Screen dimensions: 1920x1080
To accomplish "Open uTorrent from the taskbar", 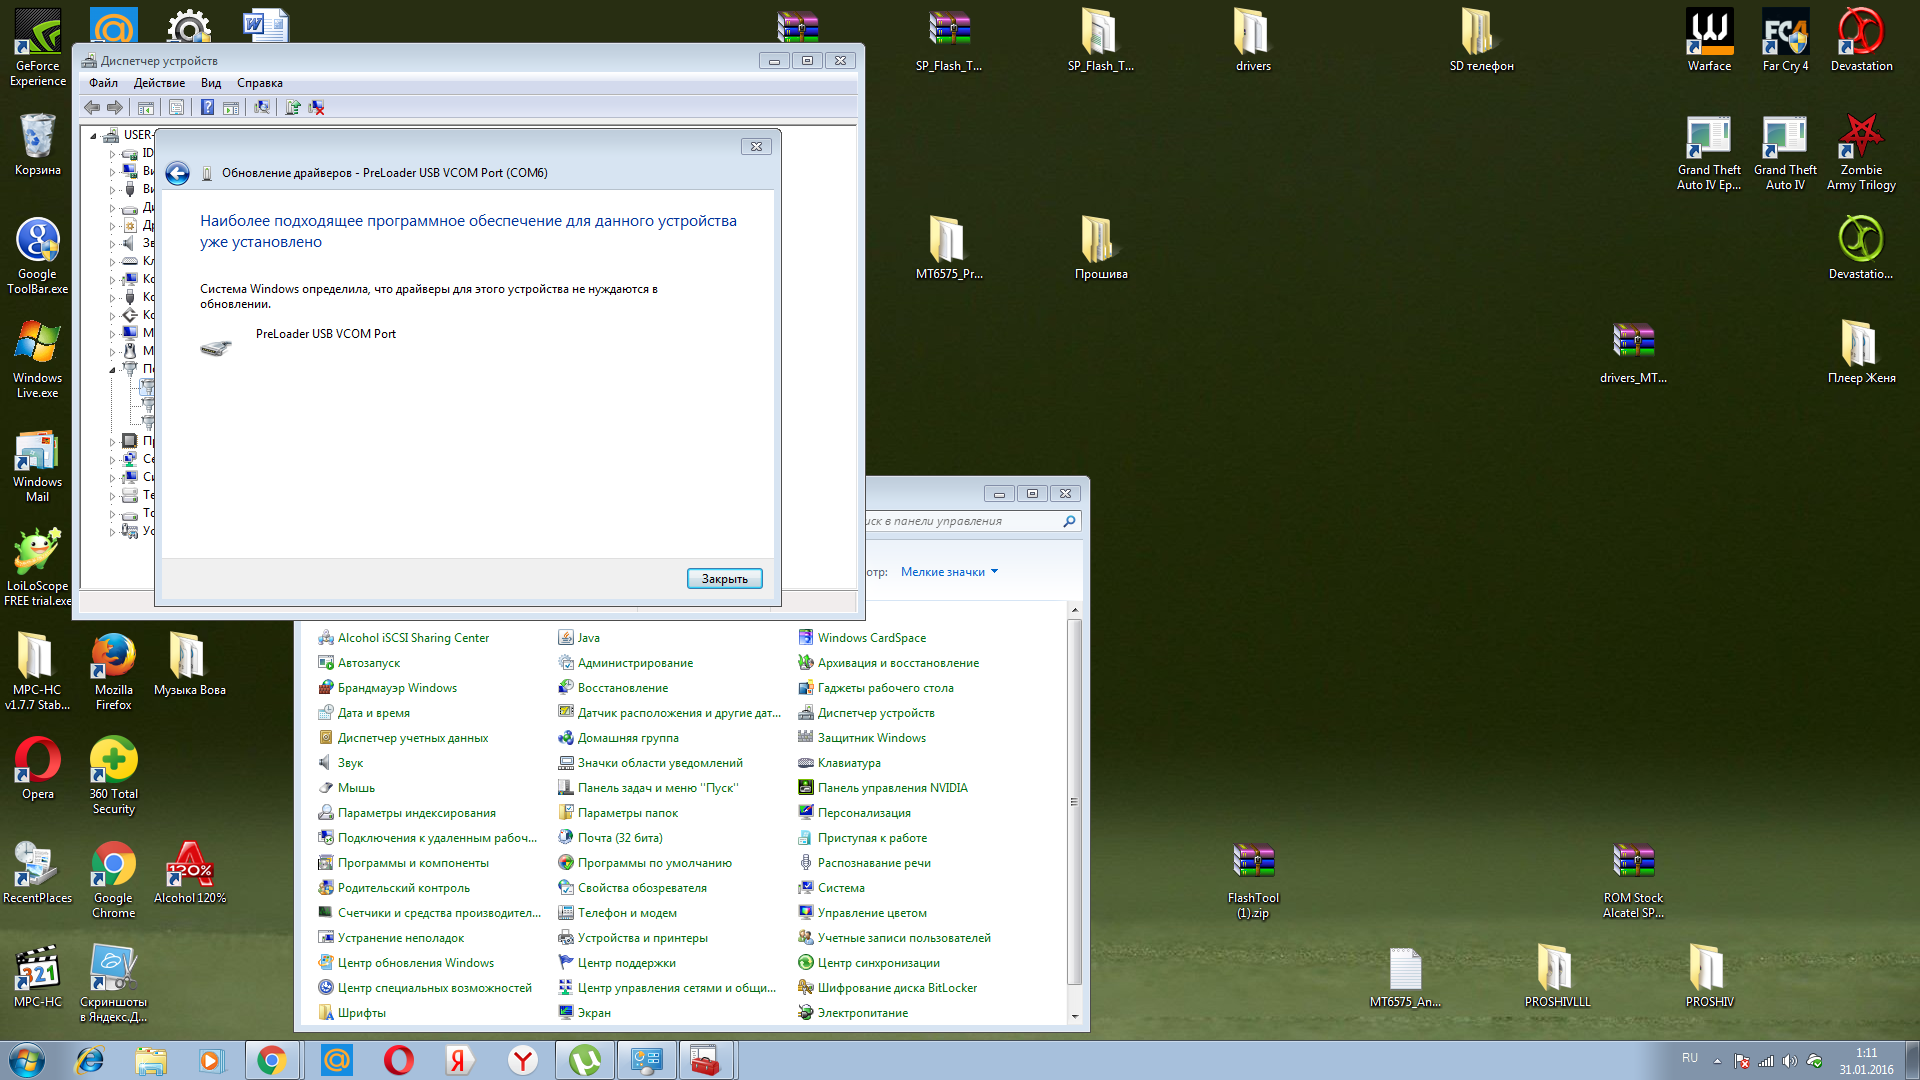I will pos(585,1060).
